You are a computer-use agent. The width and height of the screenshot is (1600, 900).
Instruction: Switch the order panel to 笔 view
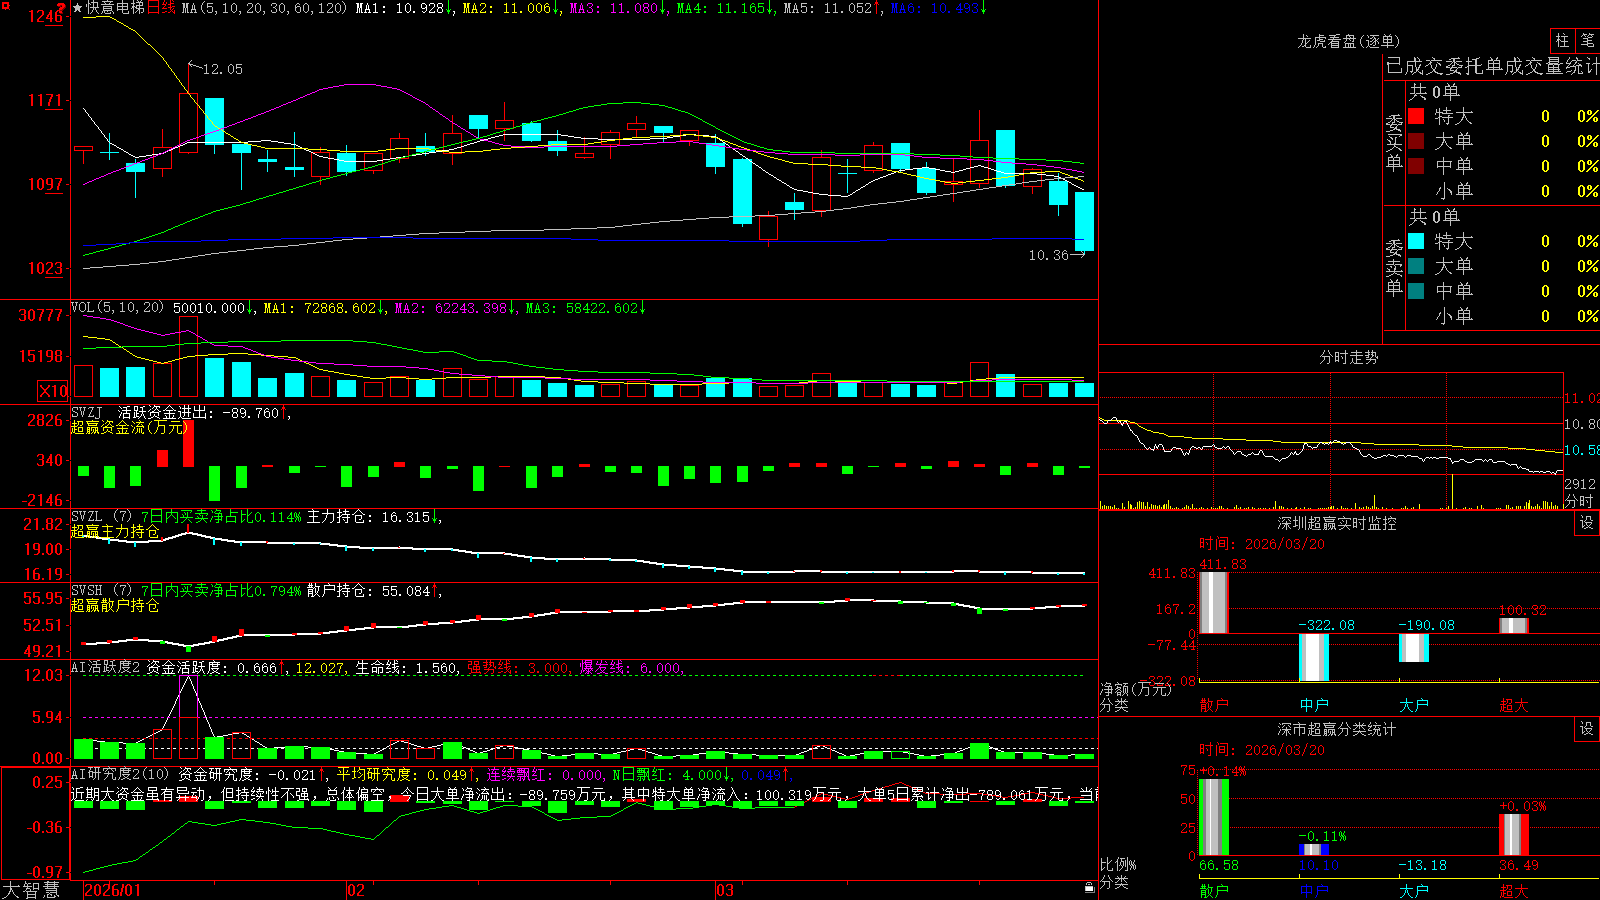click(x=1588, y=40)
